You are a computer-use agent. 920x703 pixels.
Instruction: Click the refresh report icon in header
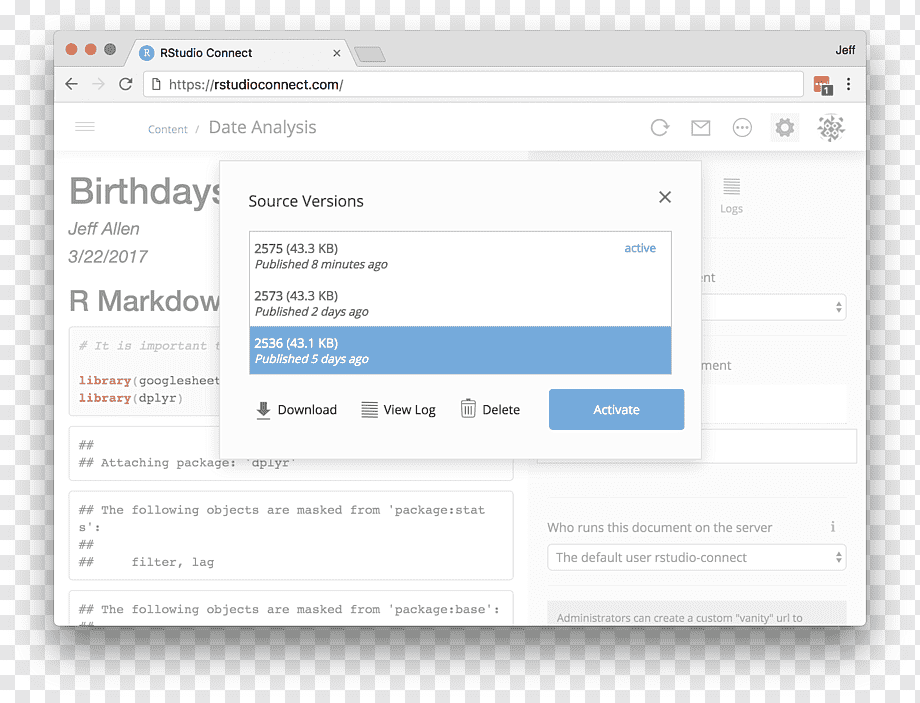(x=659, y=127)
